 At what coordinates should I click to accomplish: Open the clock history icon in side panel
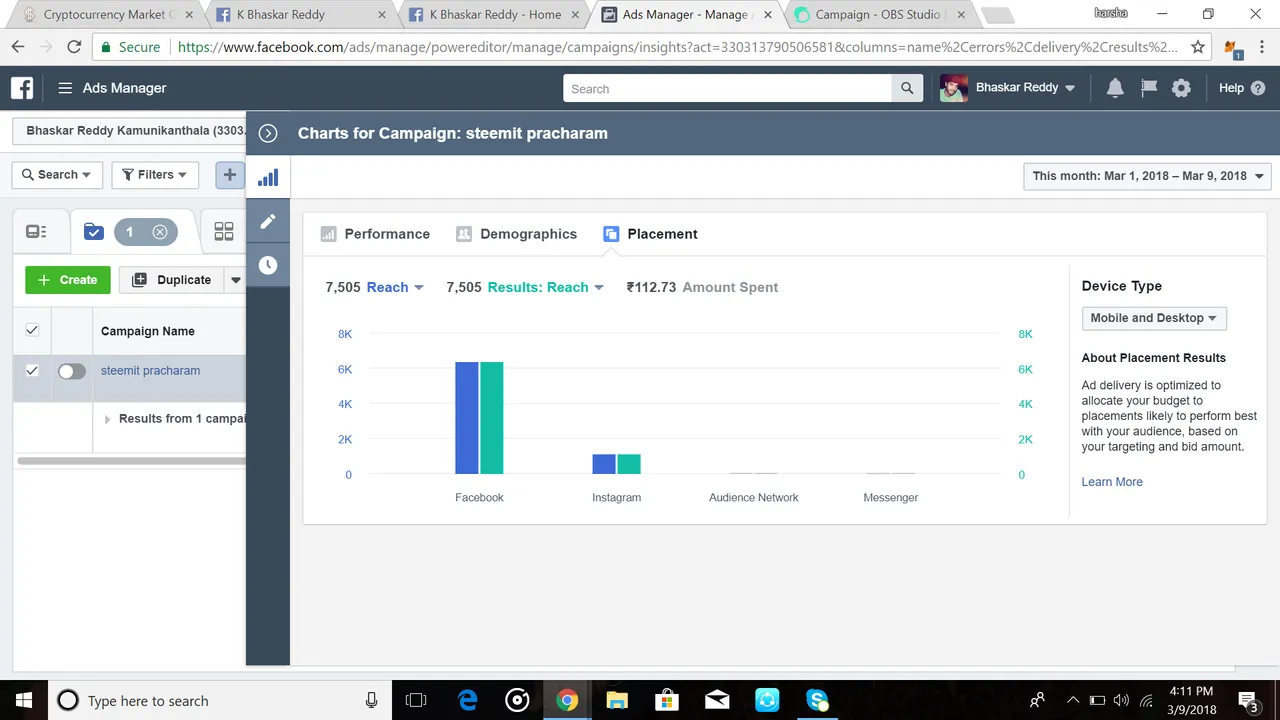[x=268, y=265]
